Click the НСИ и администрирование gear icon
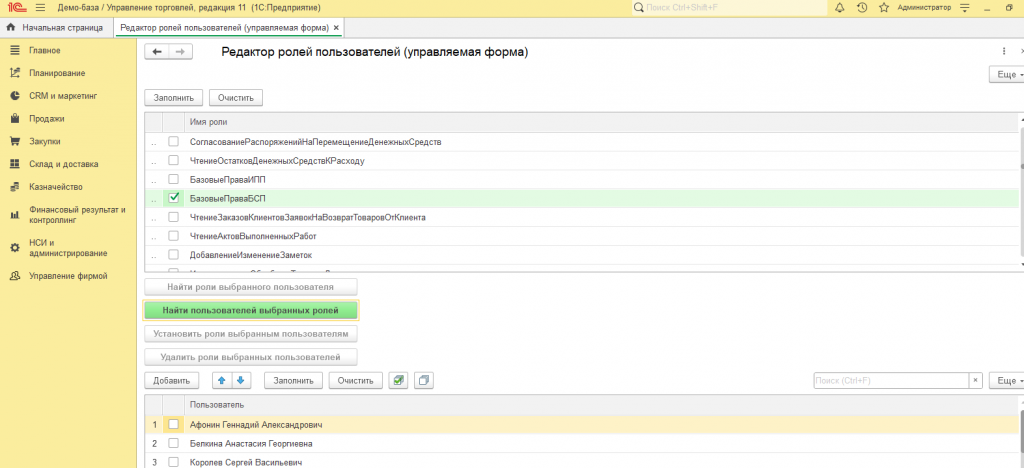The image size is (1024, 468). coord(14,248)
